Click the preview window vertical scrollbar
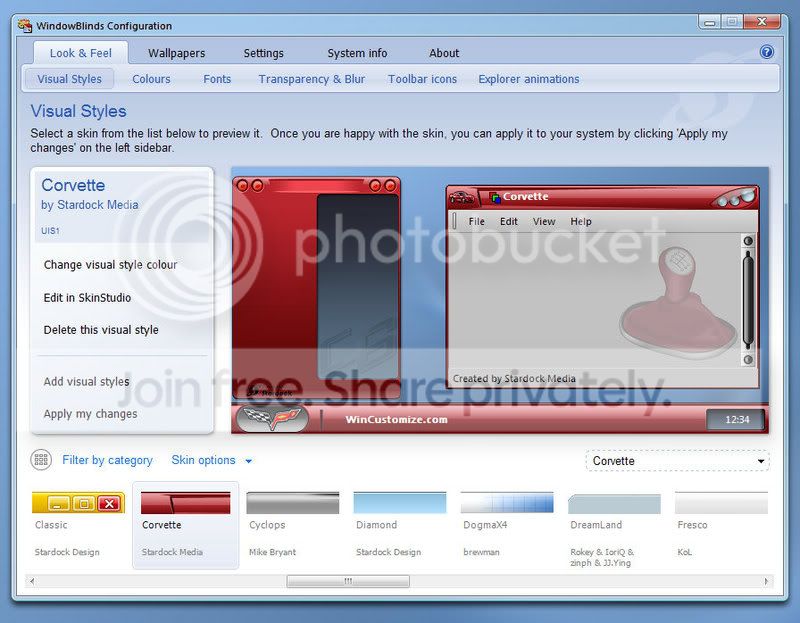 click(x=748, y=300)
